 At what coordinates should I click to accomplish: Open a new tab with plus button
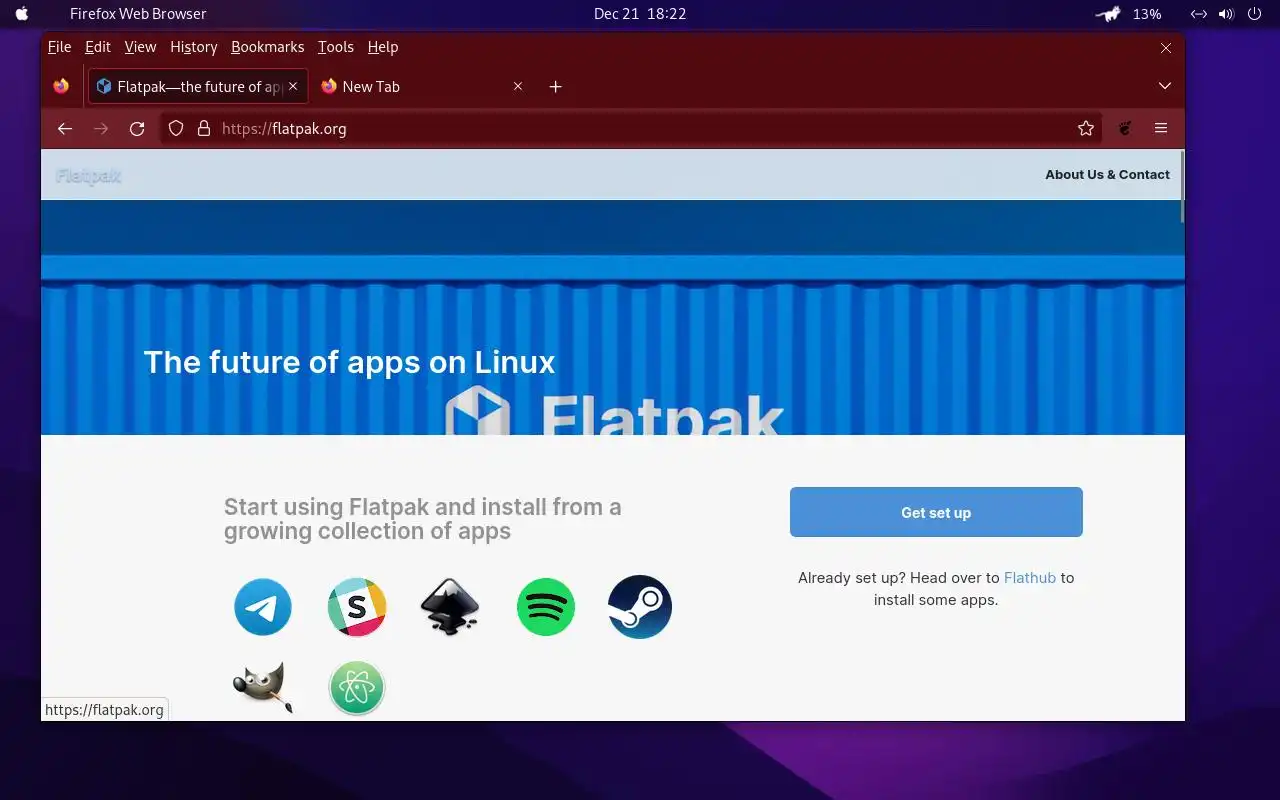(556, 87)
